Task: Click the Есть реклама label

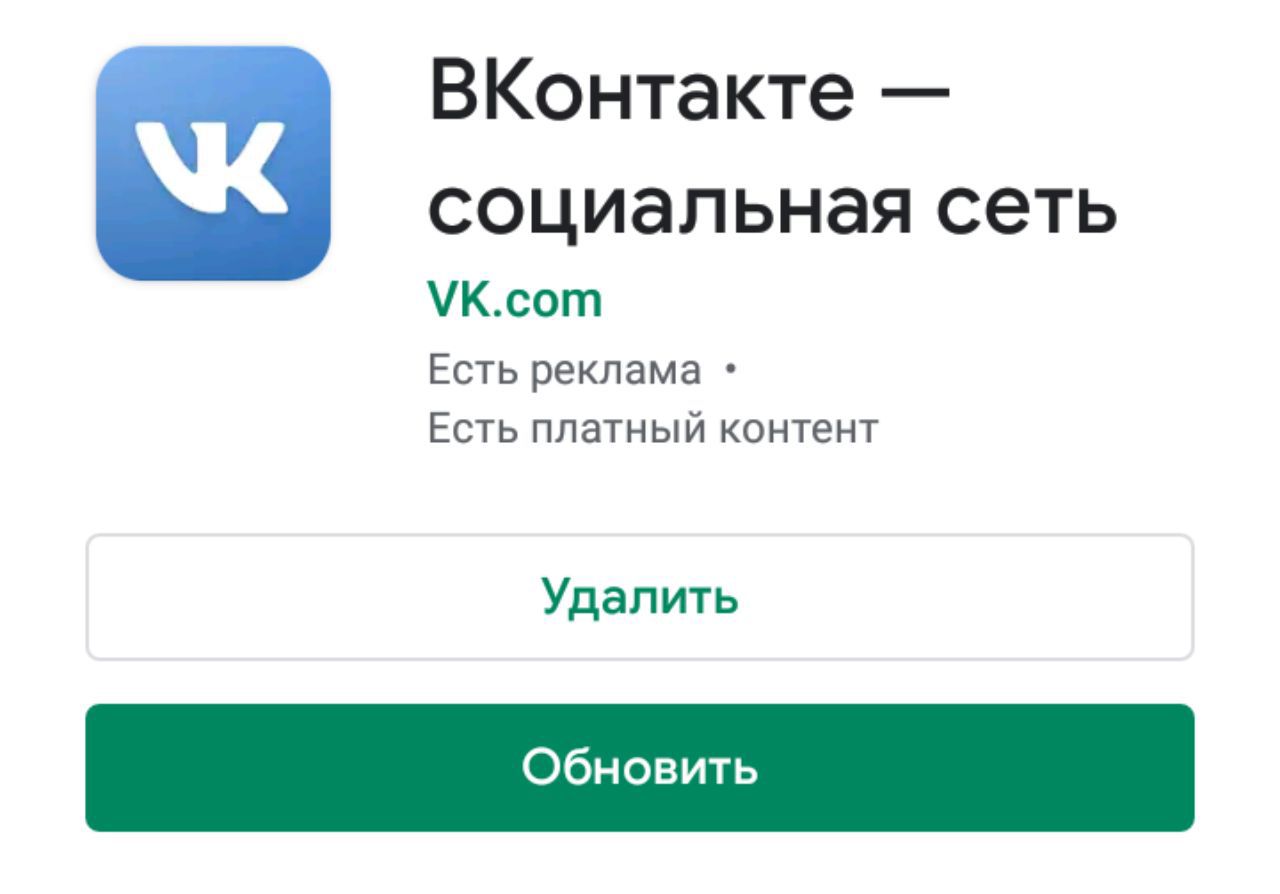Action: point(564,371)
